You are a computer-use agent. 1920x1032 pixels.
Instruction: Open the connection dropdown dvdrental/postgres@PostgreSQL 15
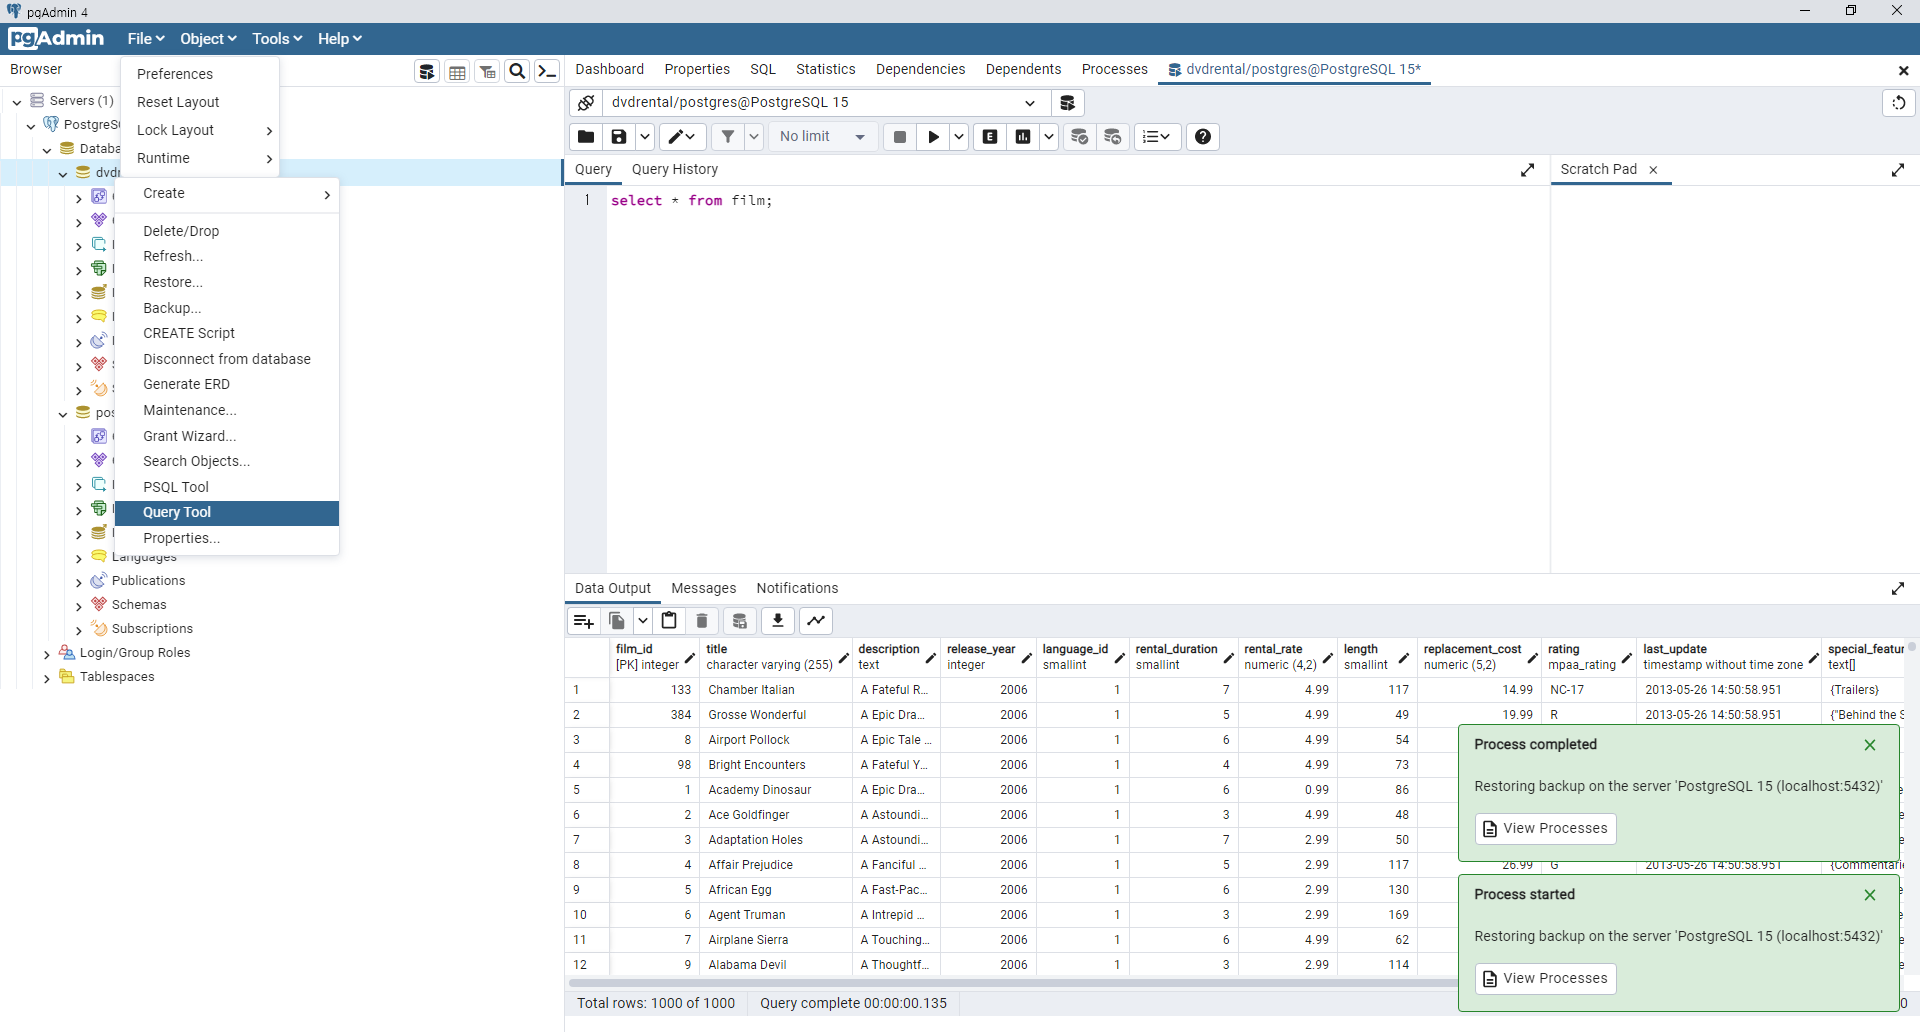pos(827,103)
